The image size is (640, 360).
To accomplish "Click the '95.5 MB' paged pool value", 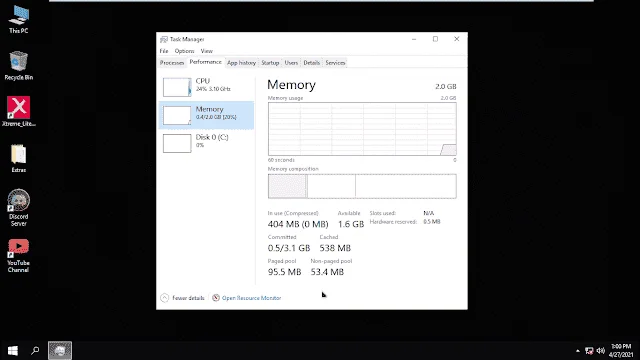I will [x=284, y=272].
